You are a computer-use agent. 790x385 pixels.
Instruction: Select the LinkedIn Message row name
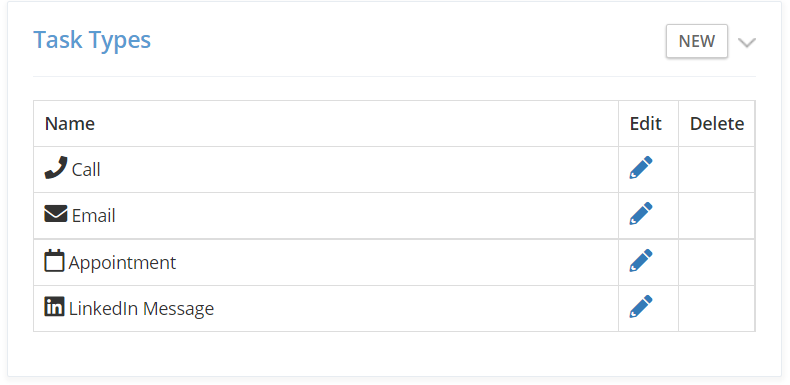(142, 309)
